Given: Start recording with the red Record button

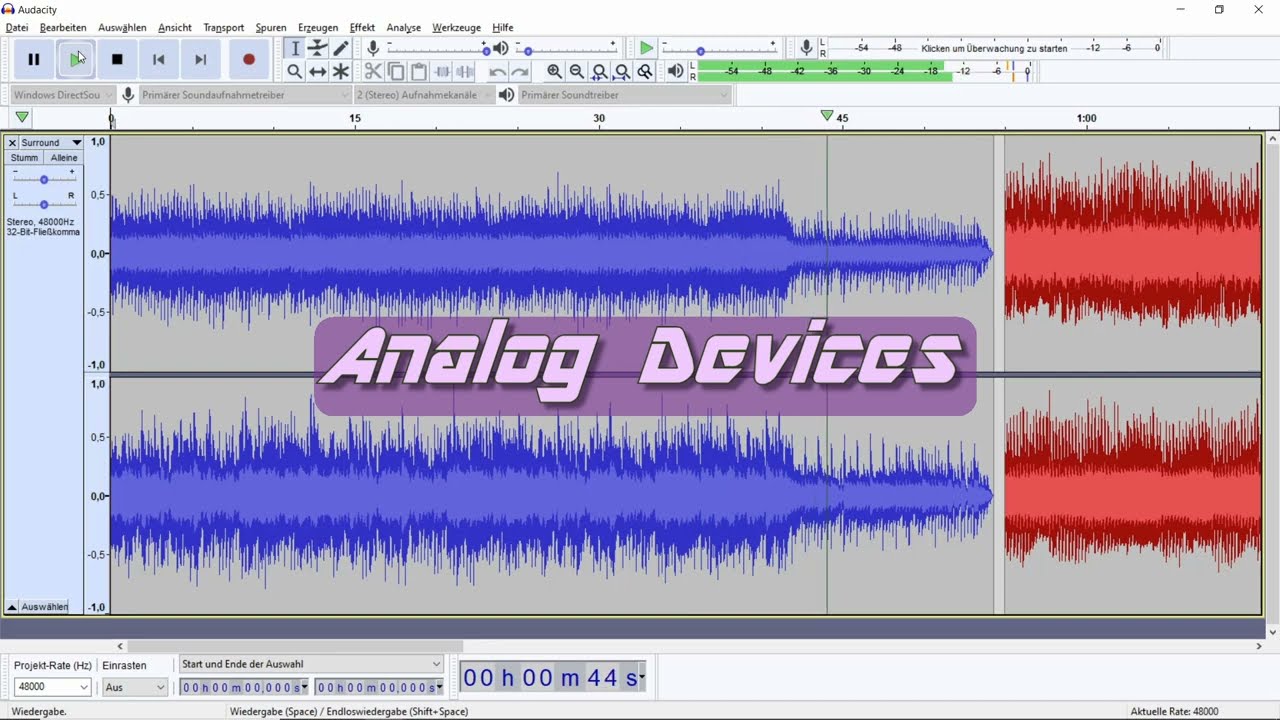Looking at the screenshot, I should (x=249, y=59).
